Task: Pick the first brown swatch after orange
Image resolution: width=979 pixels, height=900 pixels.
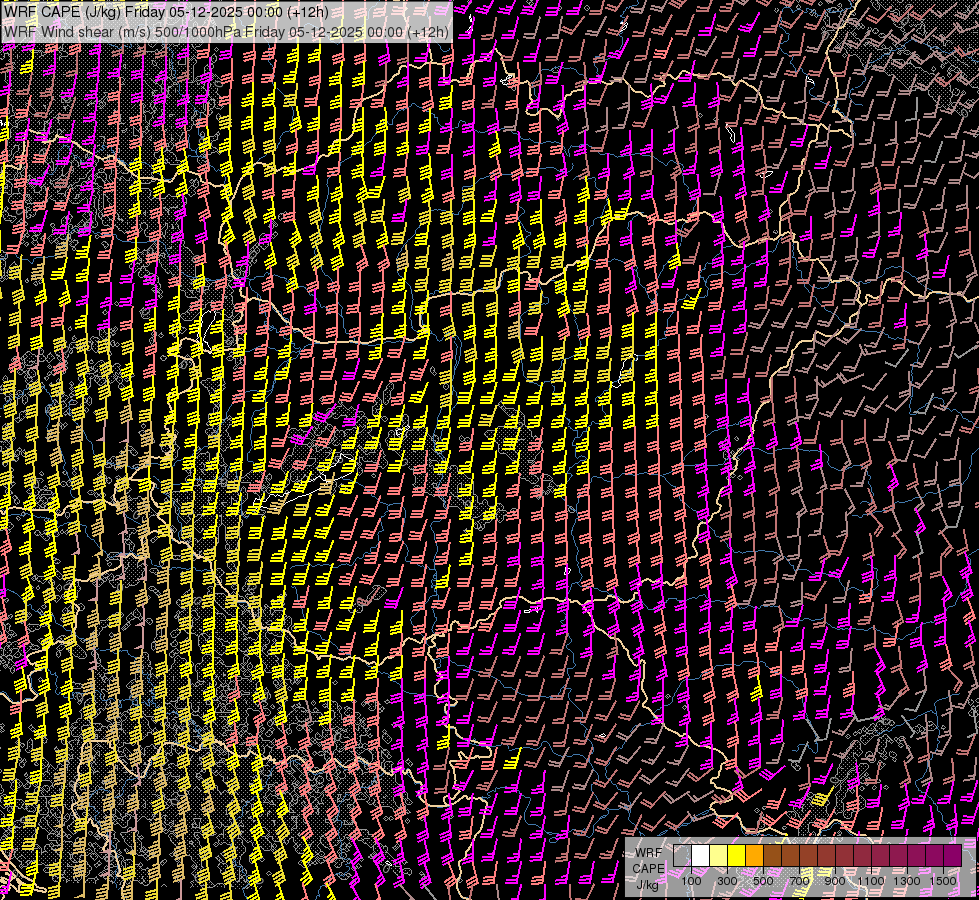Action: pos(772,856)
